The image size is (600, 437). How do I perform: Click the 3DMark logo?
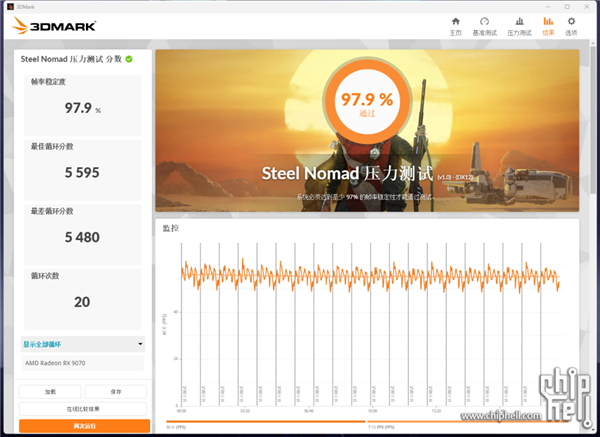coord(54,26)
